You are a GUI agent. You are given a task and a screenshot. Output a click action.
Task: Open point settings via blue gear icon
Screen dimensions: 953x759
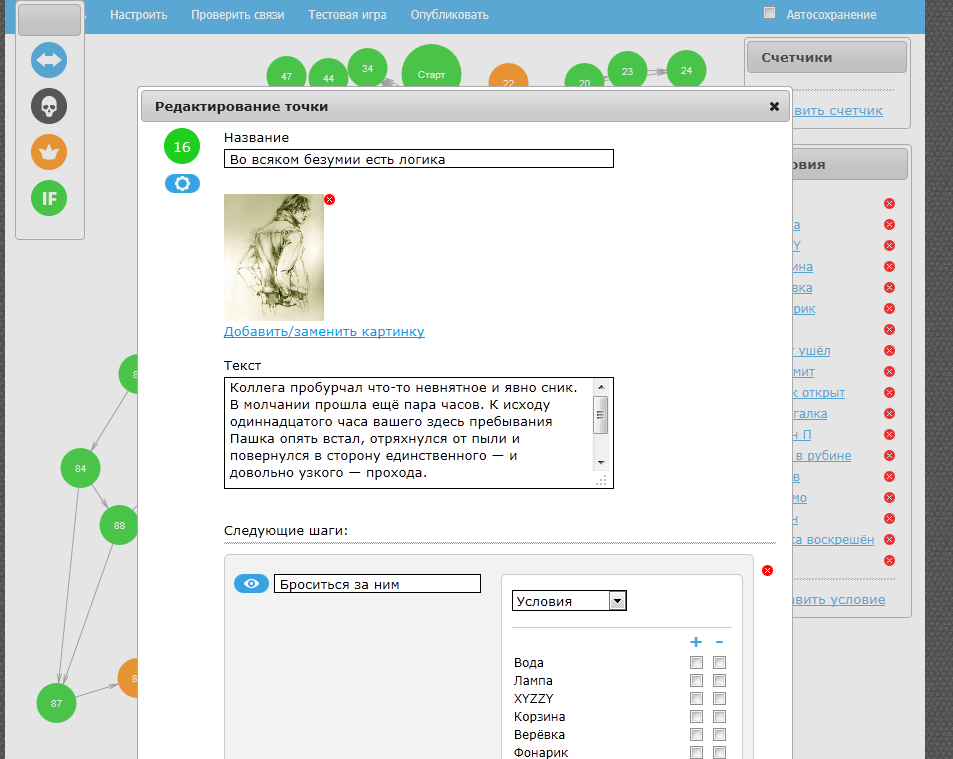(182, 184)
